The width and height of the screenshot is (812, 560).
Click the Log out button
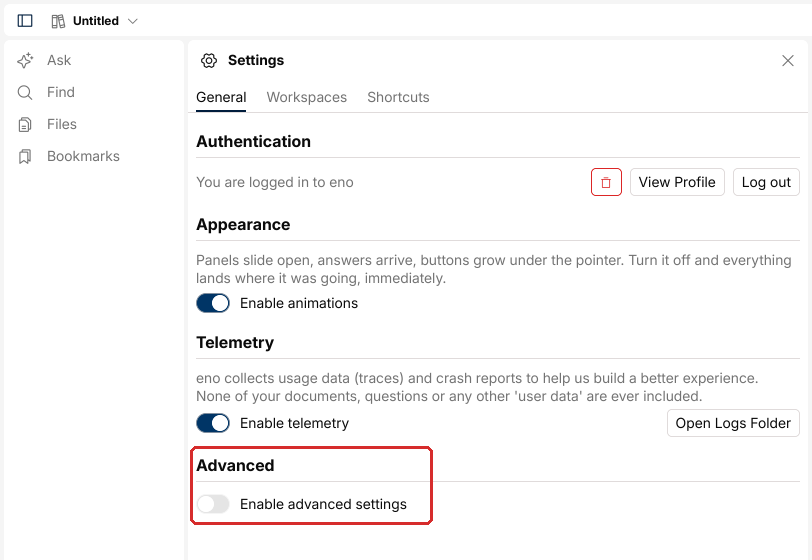tap(766, 182)
